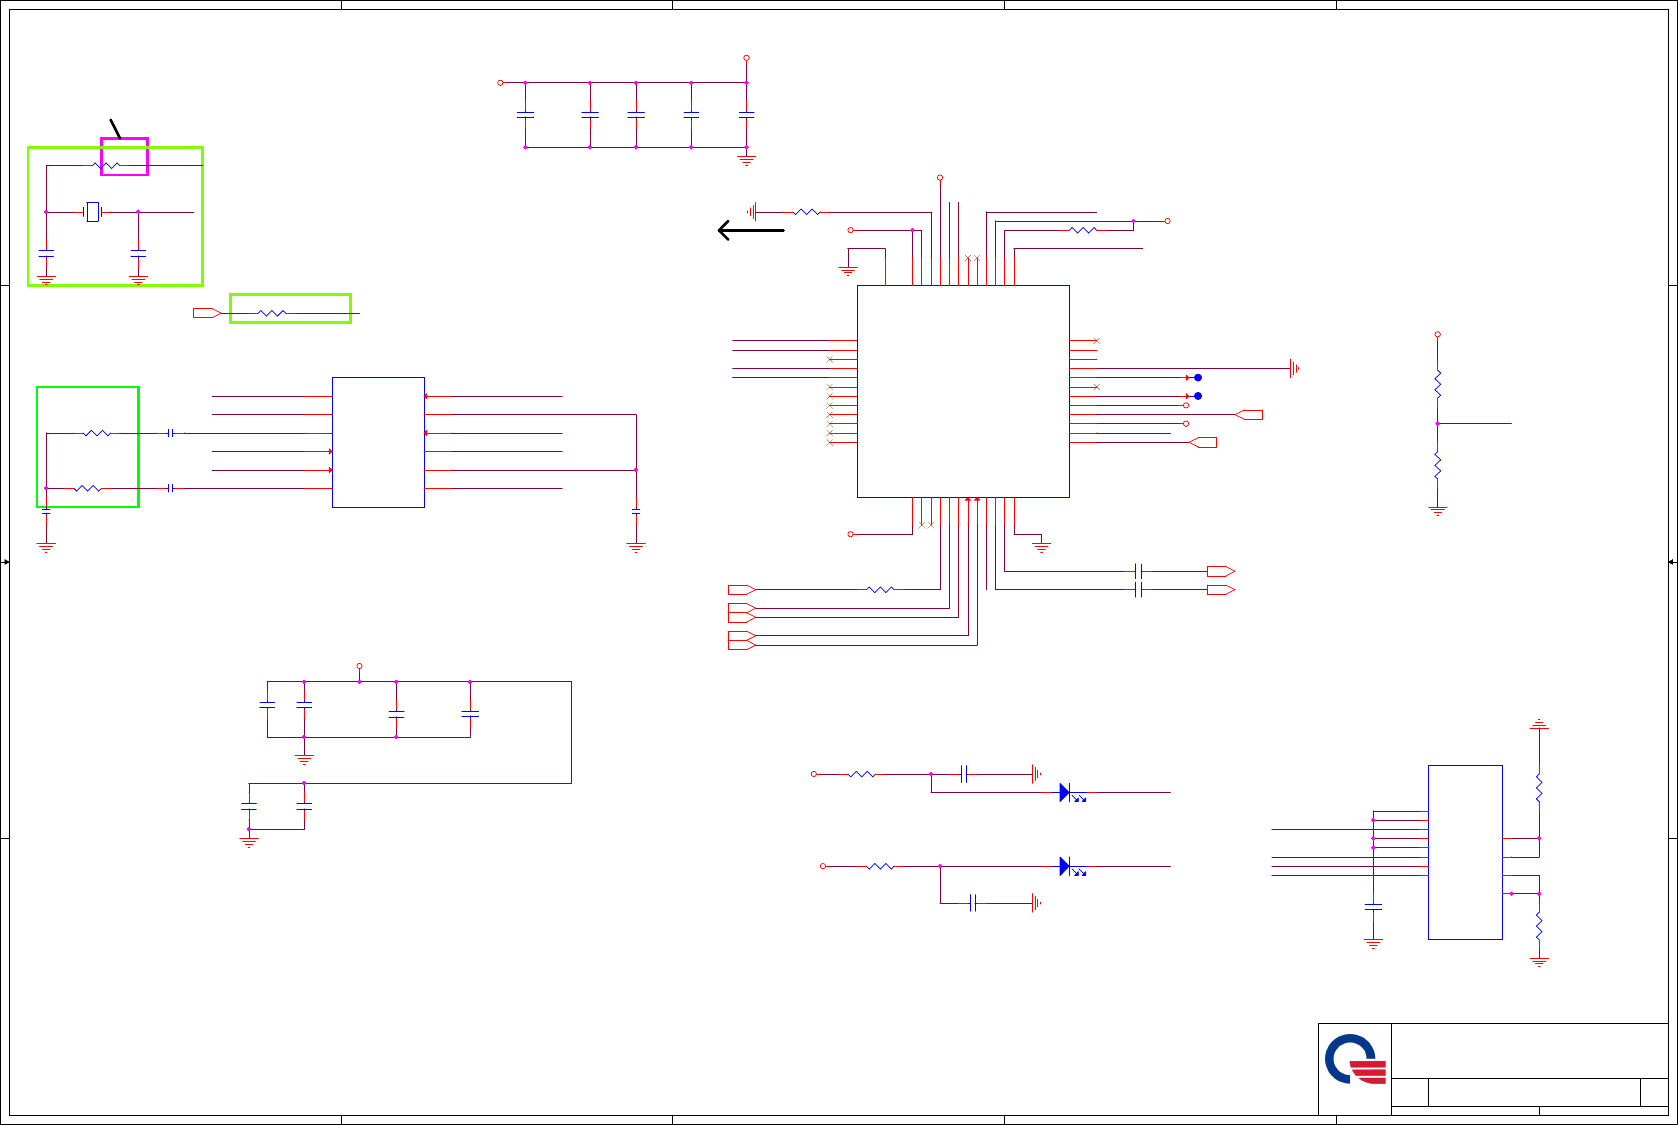The height and width of the screenshot is (1125, 1678).
Task: Click the ground symbol of the top capacitor bank
Action: [746, 159]
